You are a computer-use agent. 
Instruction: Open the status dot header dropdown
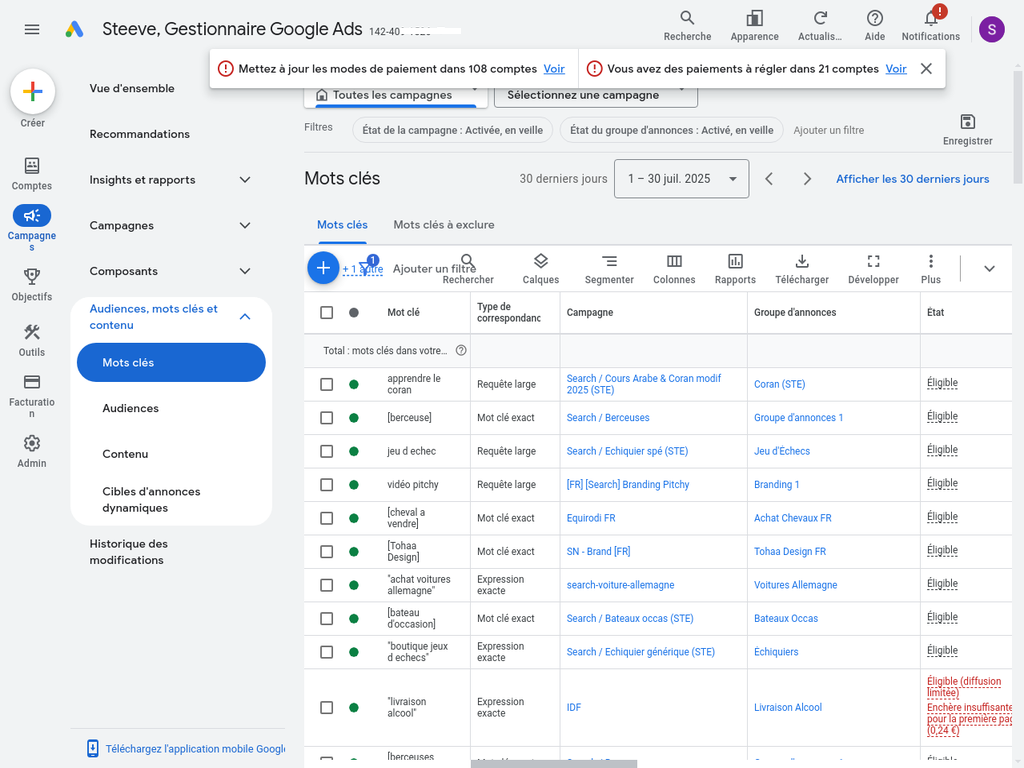point(354,313)
